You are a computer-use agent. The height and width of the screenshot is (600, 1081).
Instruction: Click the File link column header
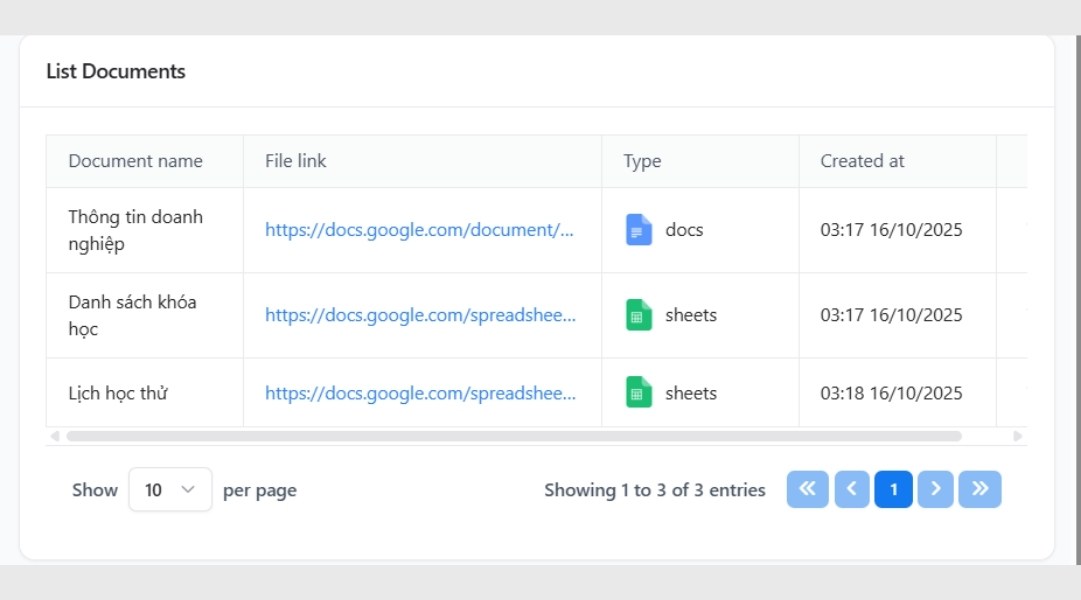(x=296, y=161)
